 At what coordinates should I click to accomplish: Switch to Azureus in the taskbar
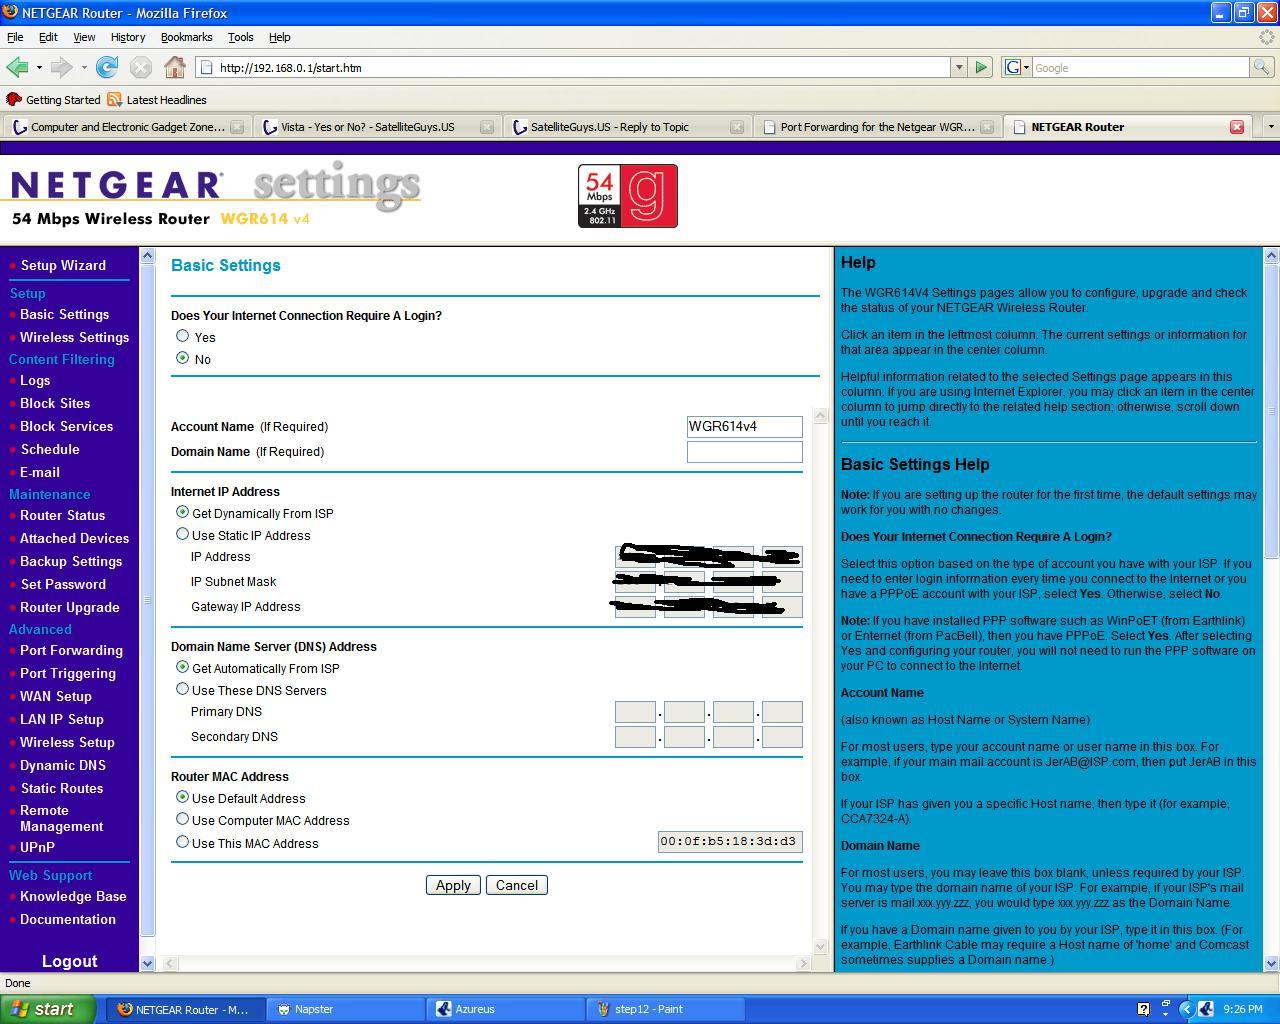click(x=507, y=1009)
